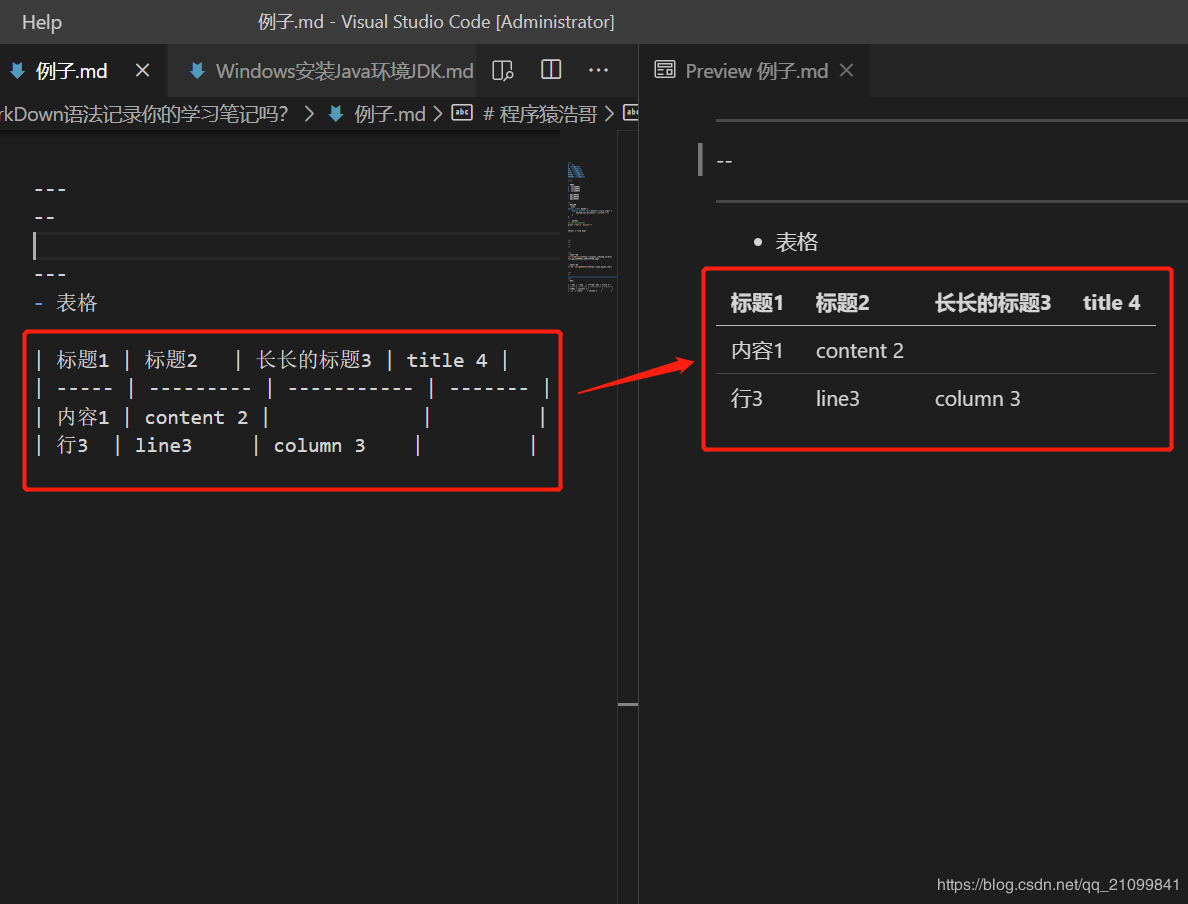Screen dimensions: 1188x904
Task: Open the Help menu
Action: pyautogui.click(x=42, y=22)
